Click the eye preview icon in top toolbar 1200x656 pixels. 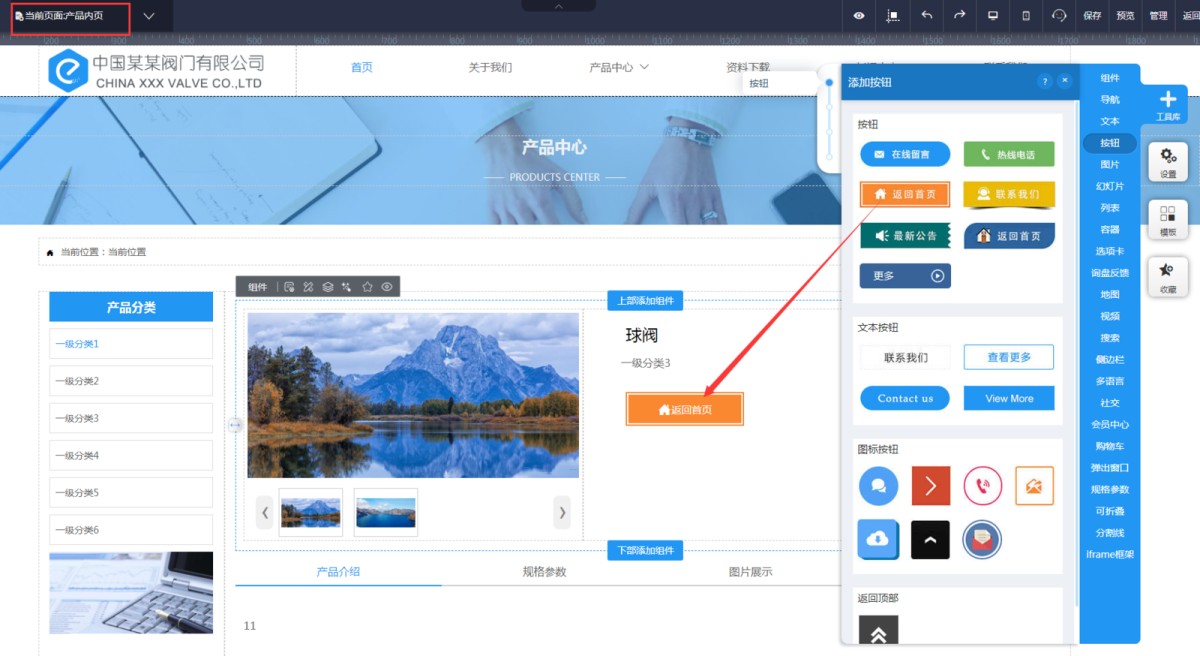coord(859,15)
